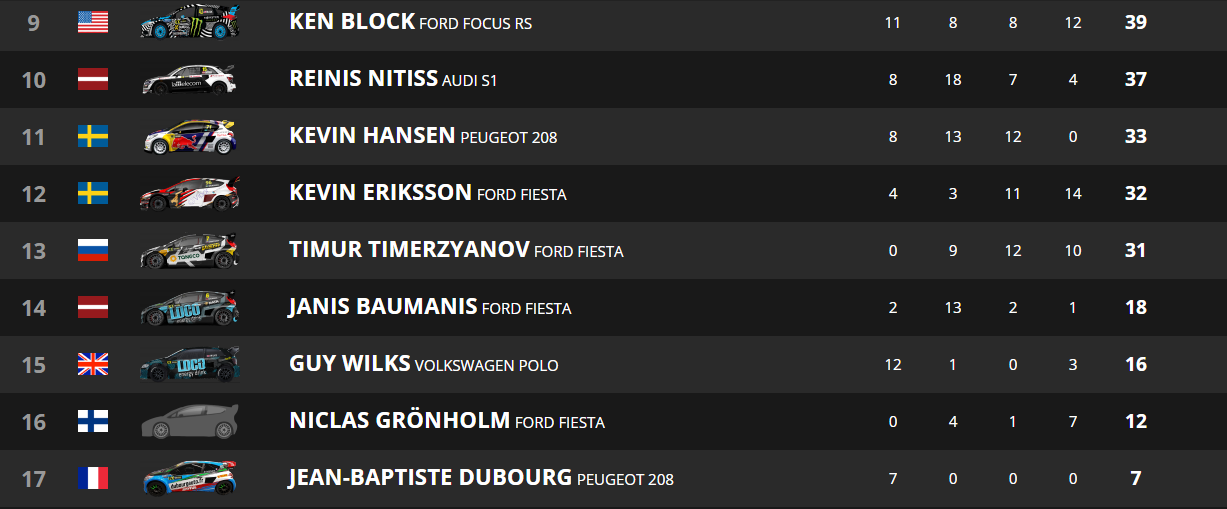This screenshot has height=509, width=1227.
Task: Click Ken Block's Ford Focus RS car image
Action: (x=190, y=22)
